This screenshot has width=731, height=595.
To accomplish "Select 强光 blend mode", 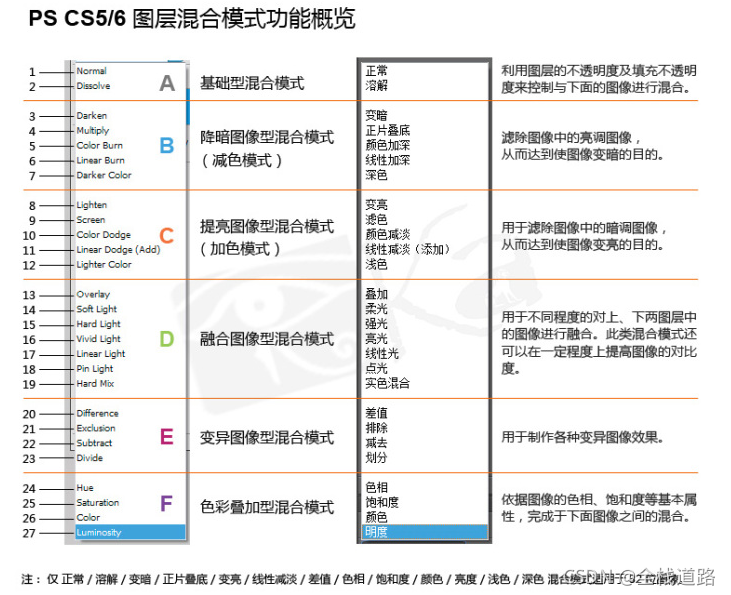I will coord(376,324).
